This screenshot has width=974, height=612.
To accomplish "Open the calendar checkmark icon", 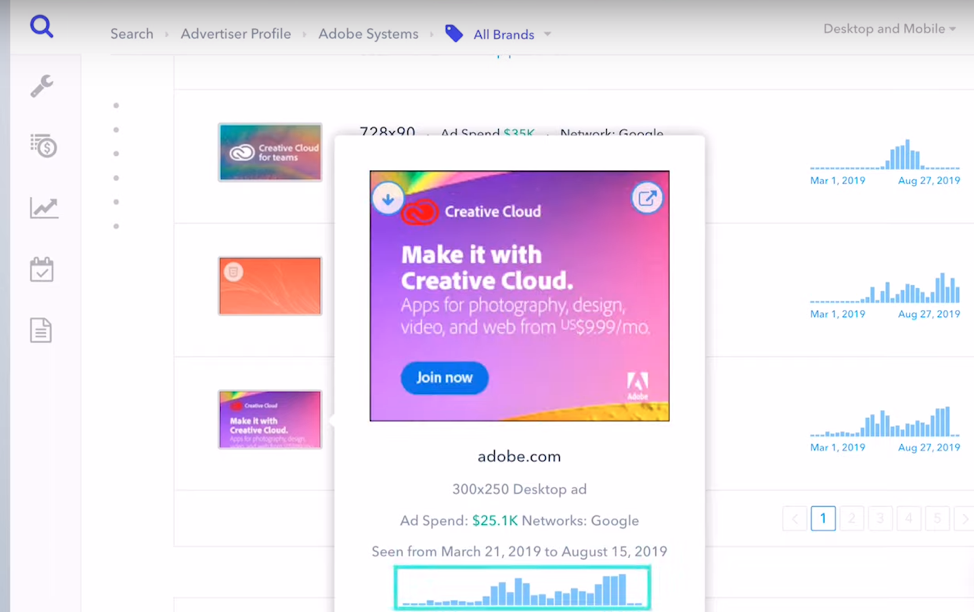I will pyautogui.click(x=42, y=270).
